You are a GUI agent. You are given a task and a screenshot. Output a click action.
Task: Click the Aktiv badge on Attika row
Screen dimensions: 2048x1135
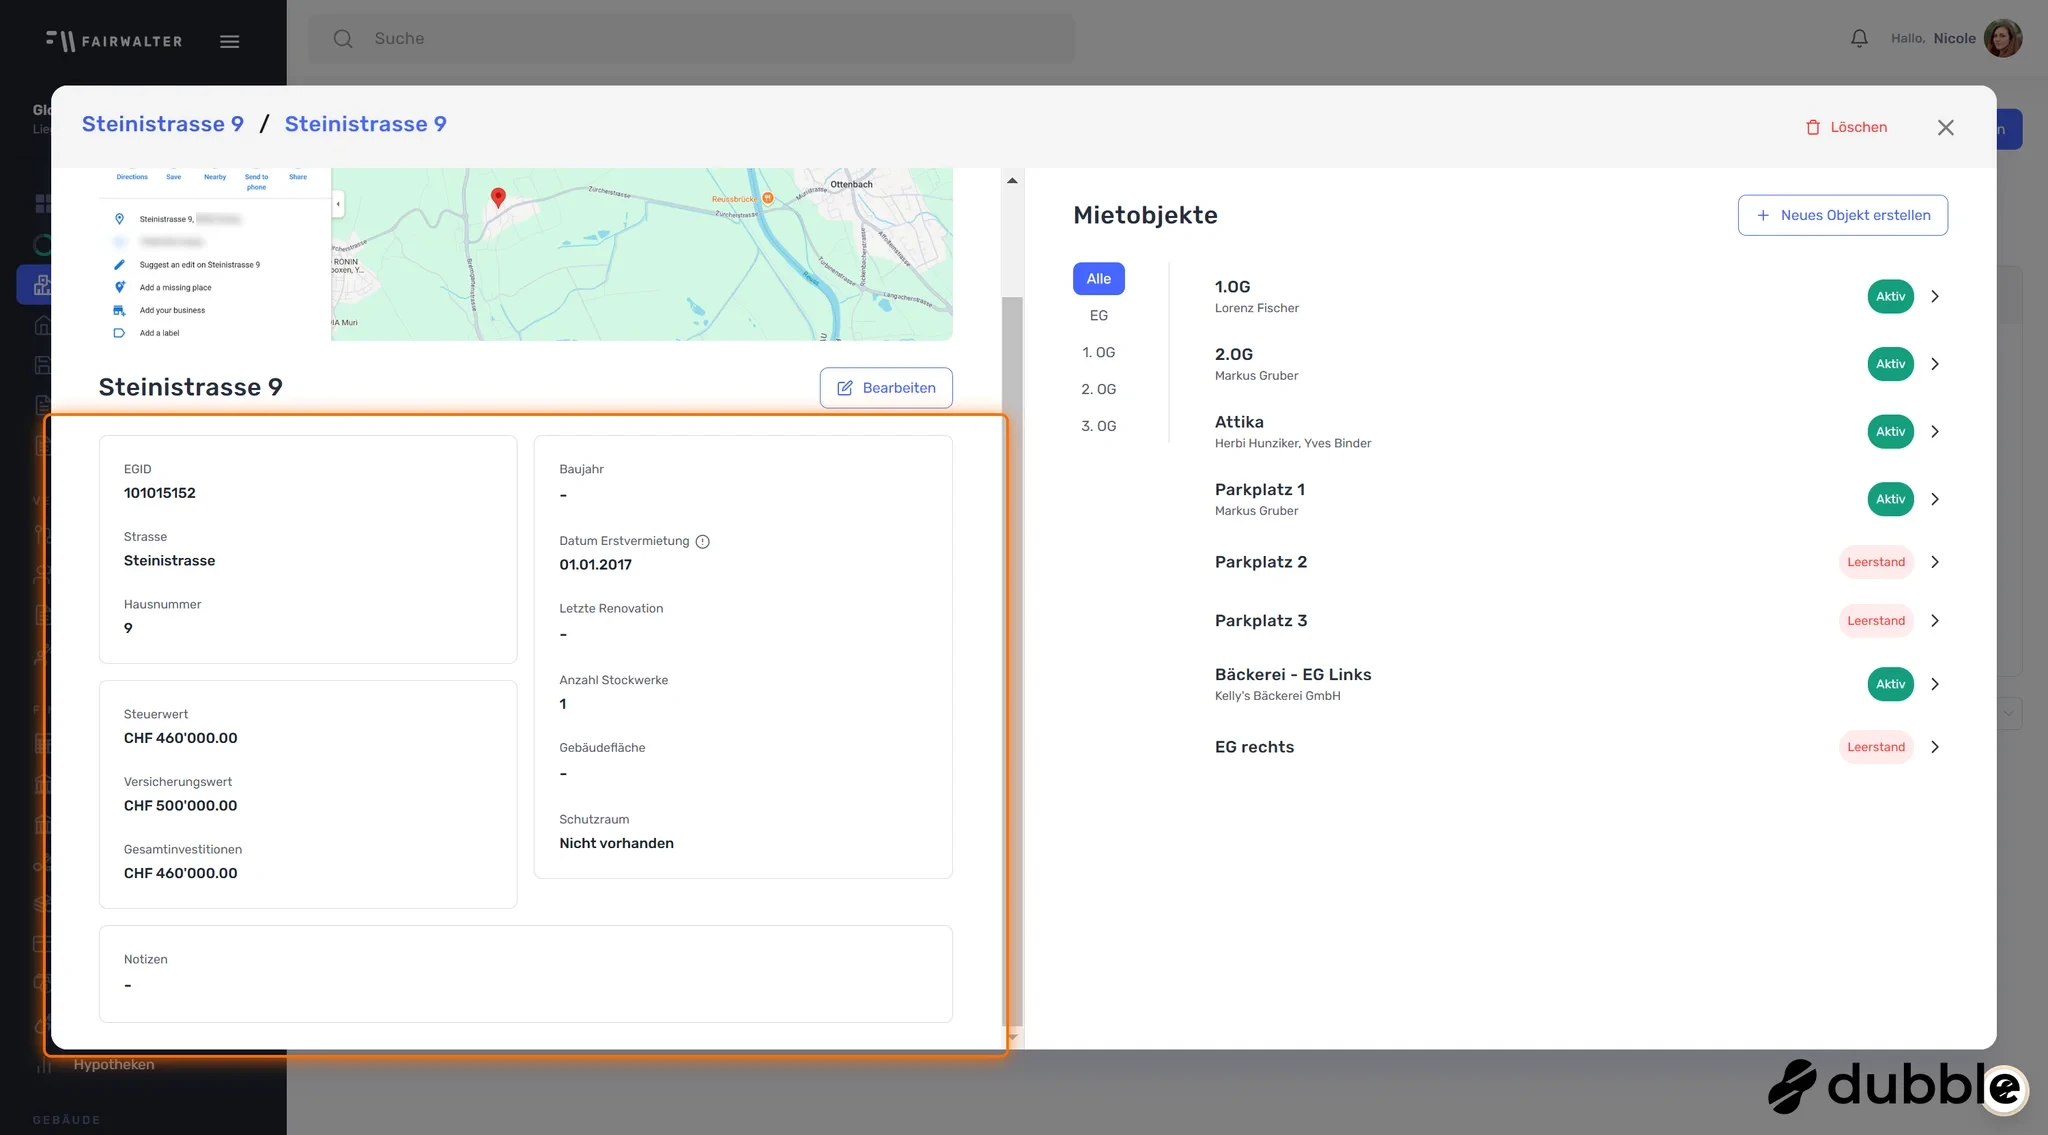click(x=1890, y=431)
